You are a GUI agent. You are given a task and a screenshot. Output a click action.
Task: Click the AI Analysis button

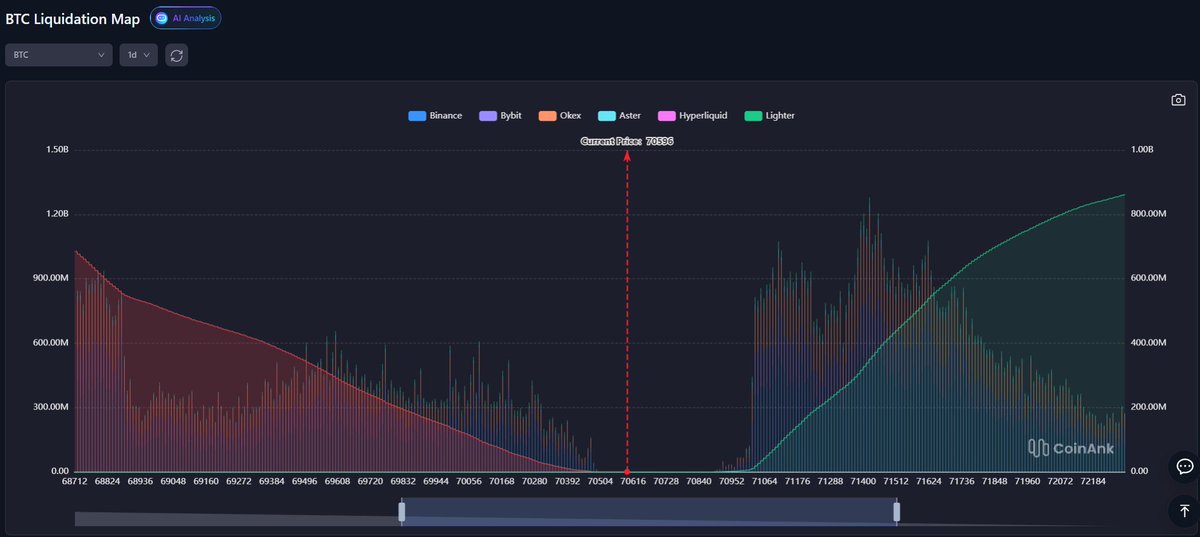[x=185, y=18]
